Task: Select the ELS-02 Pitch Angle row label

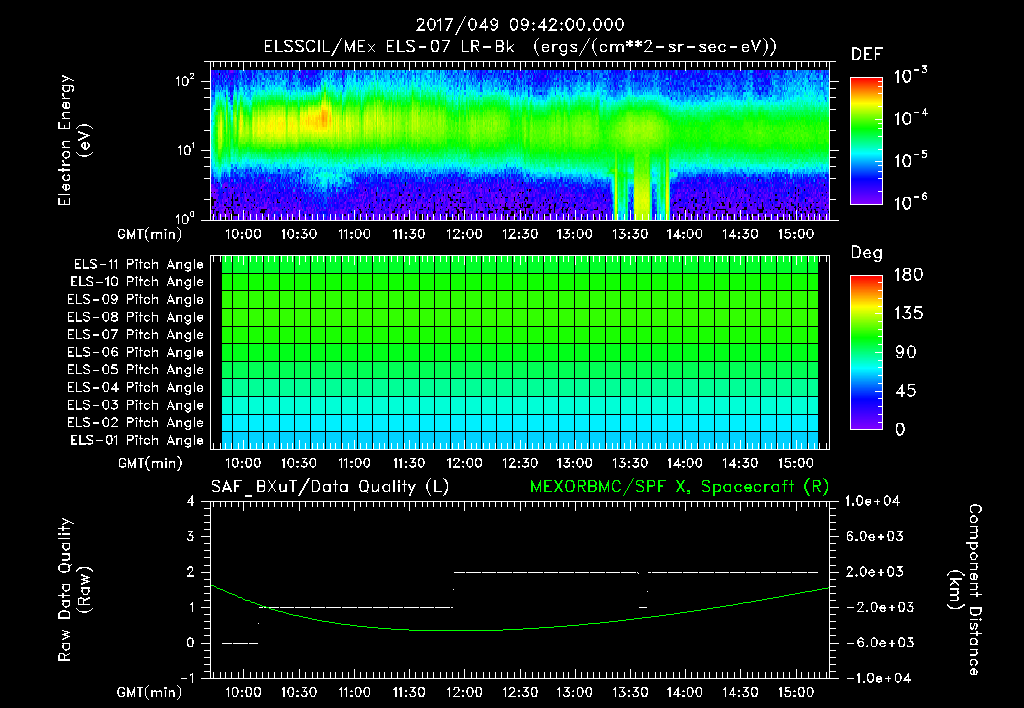Action: pos(136,423)
